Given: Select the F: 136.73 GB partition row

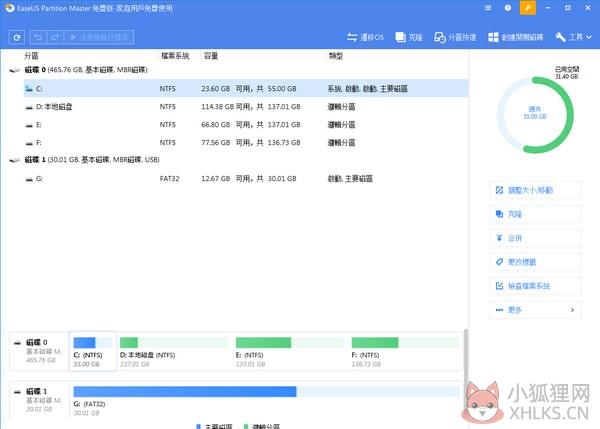Looking at the screenshot, I should coord(246,142).
